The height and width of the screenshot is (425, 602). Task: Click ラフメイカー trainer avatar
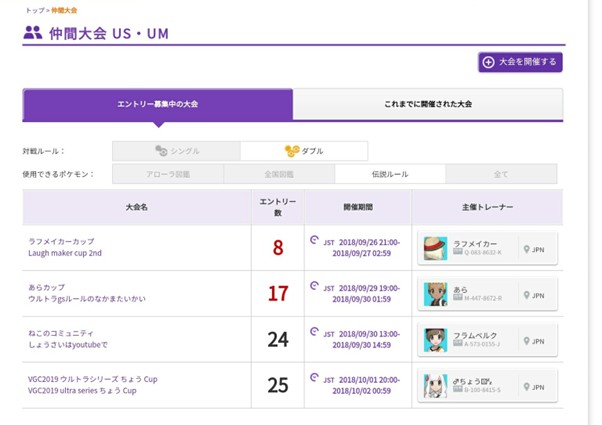coord(435,248)
